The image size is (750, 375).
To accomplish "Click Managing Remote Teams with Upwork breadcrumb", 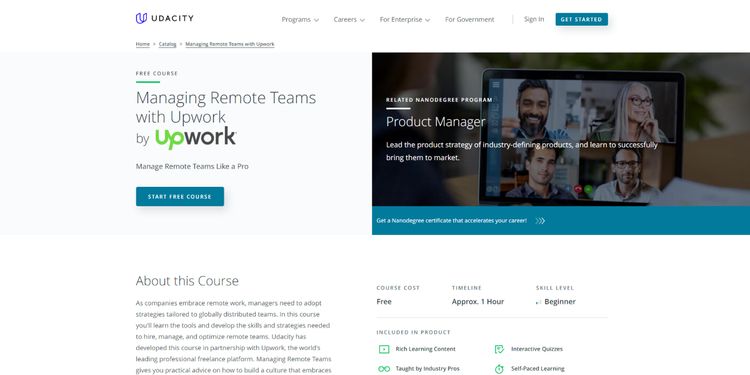I will click(230, 44).
